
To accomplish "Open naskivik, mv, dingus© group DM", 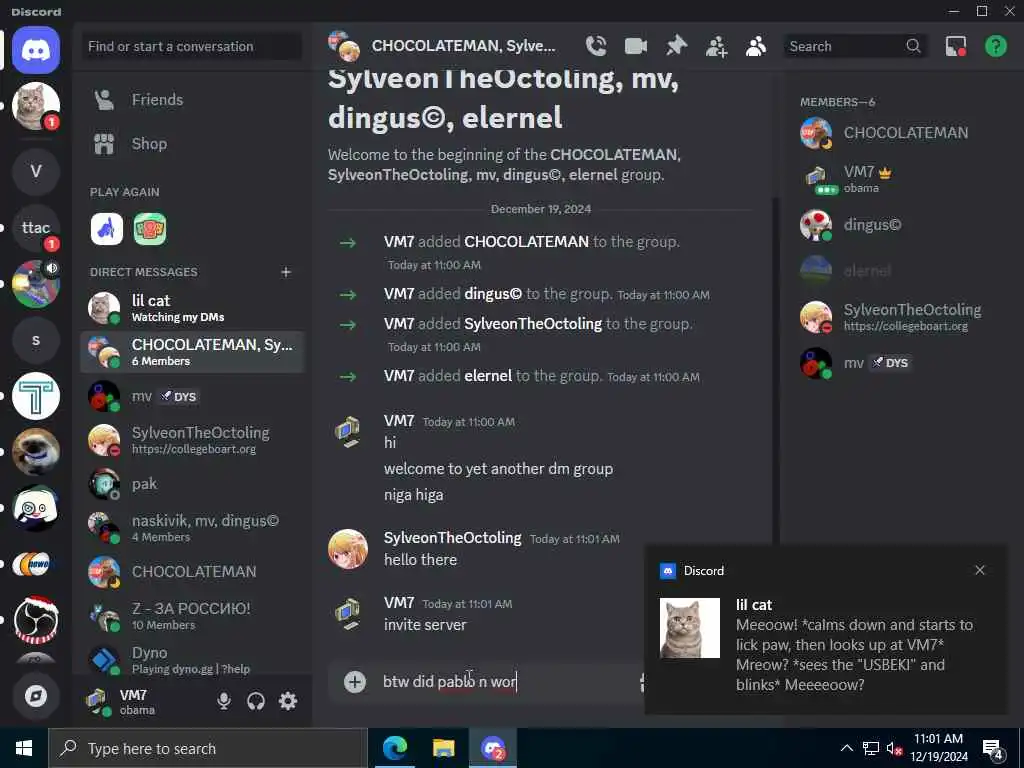I will pyautogui.click(x=192, y=528).
